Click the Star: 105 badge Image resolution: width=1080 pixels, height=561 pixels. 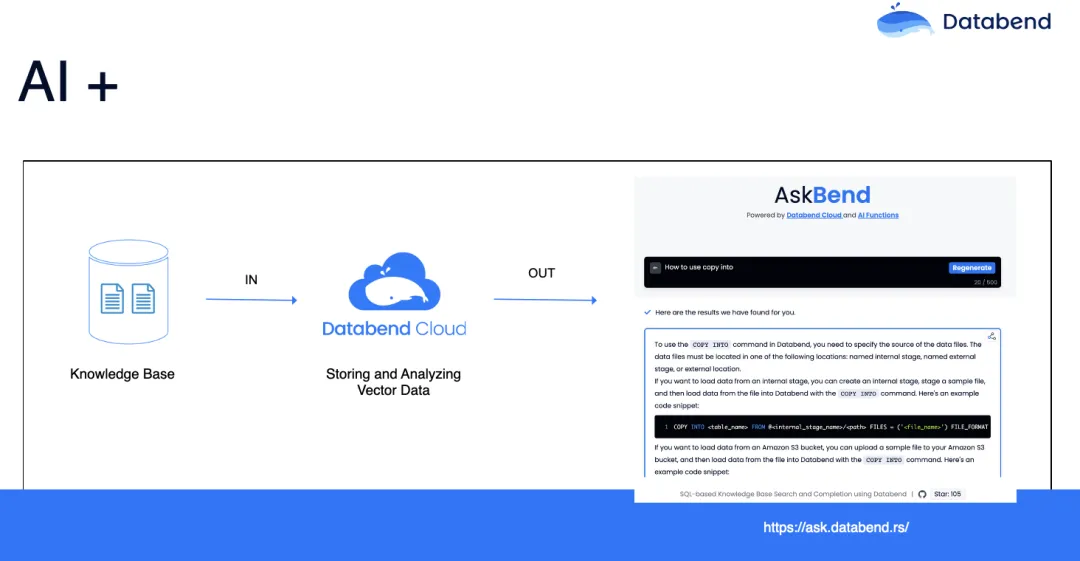947,494
